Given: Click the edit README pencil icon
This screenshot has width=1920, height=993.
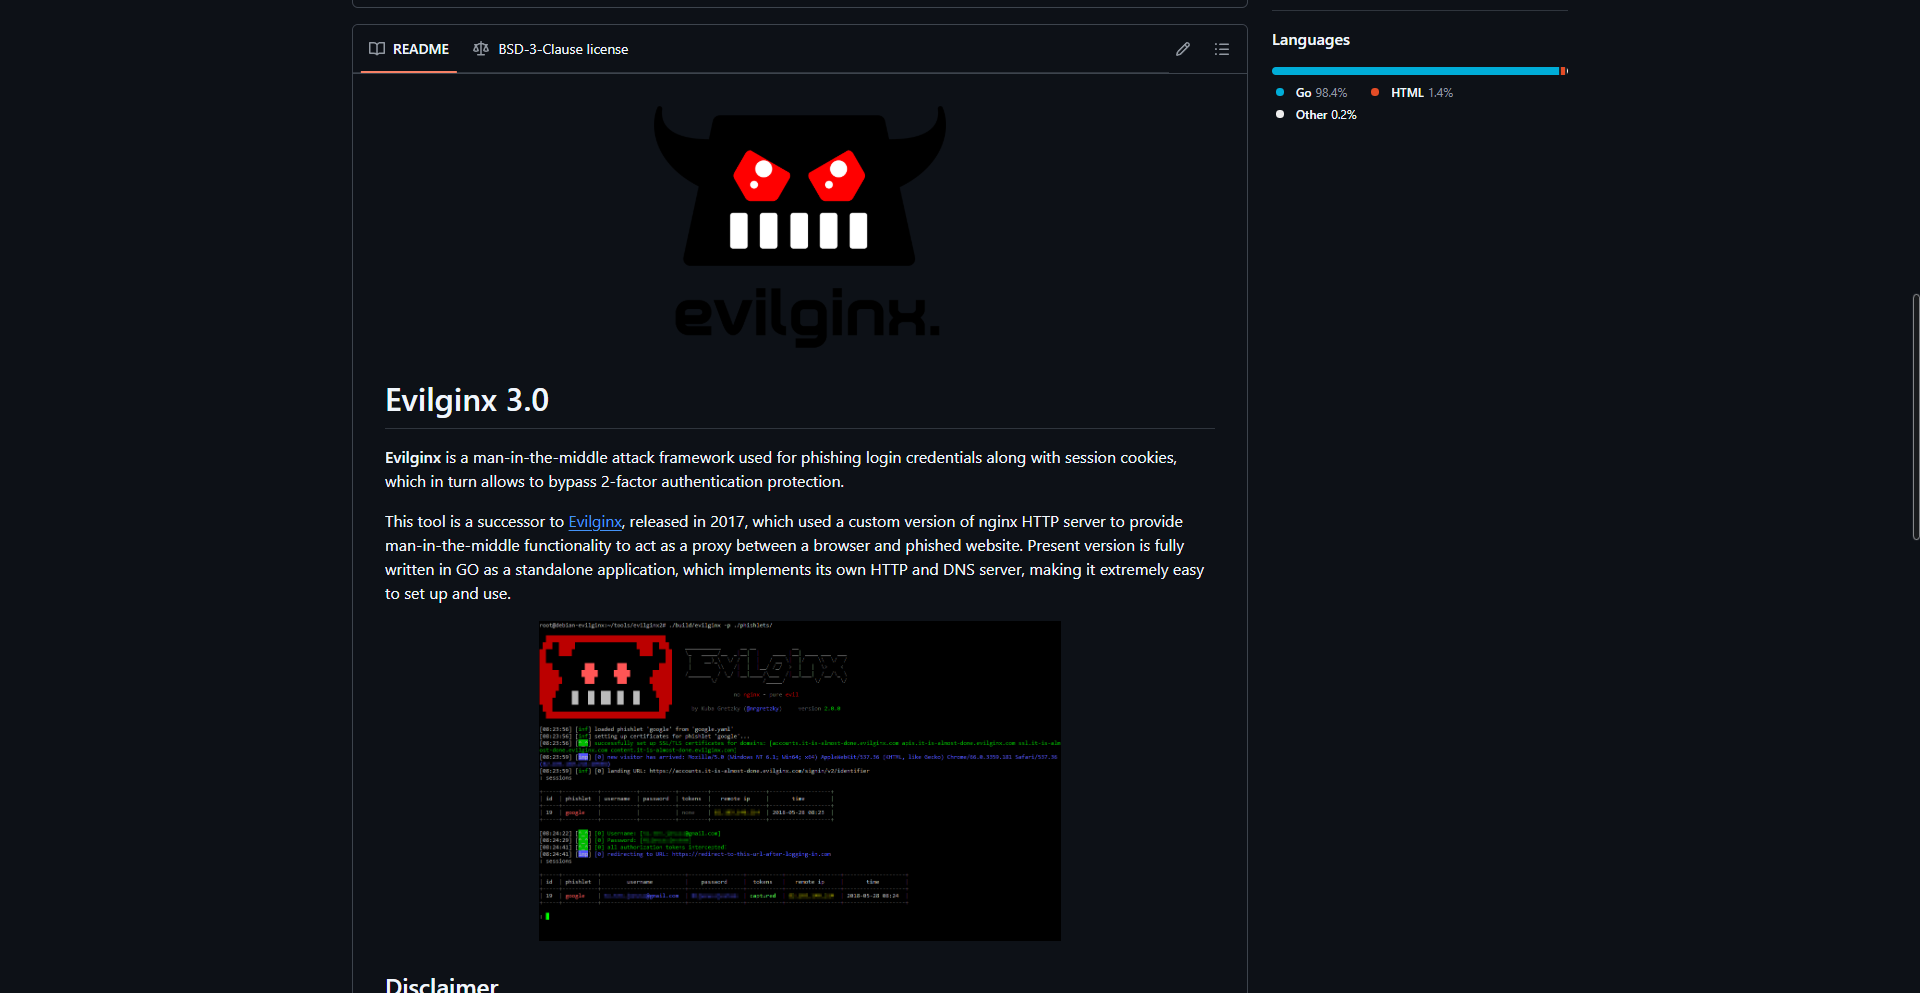Looking at the screenshot, I should 1183,49.
